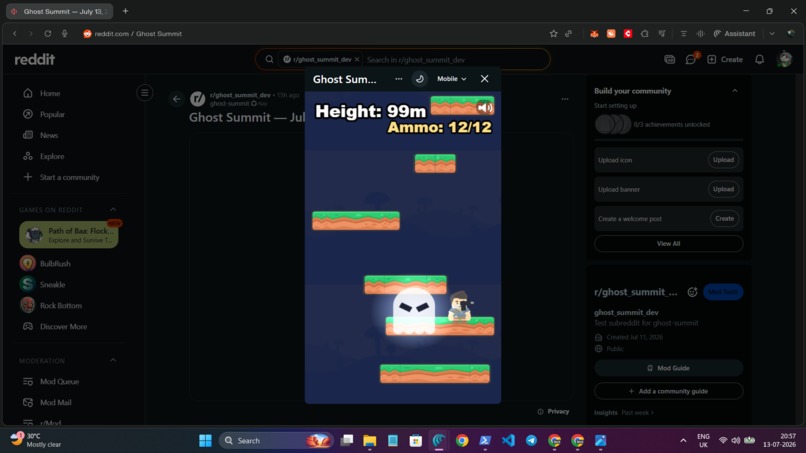
Task: Click Upload button for Upload icon
Action: (723, 160)
